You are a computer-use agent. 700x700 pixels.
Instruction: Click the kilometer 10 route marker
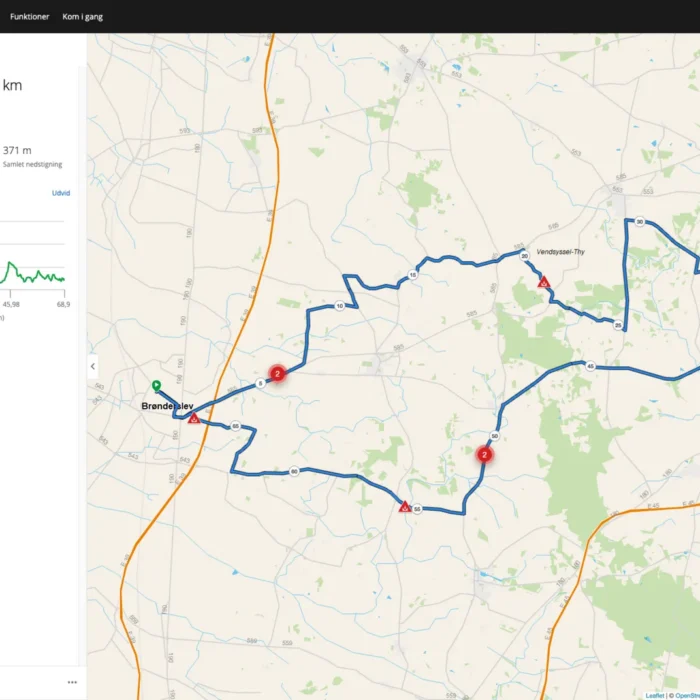340,306
